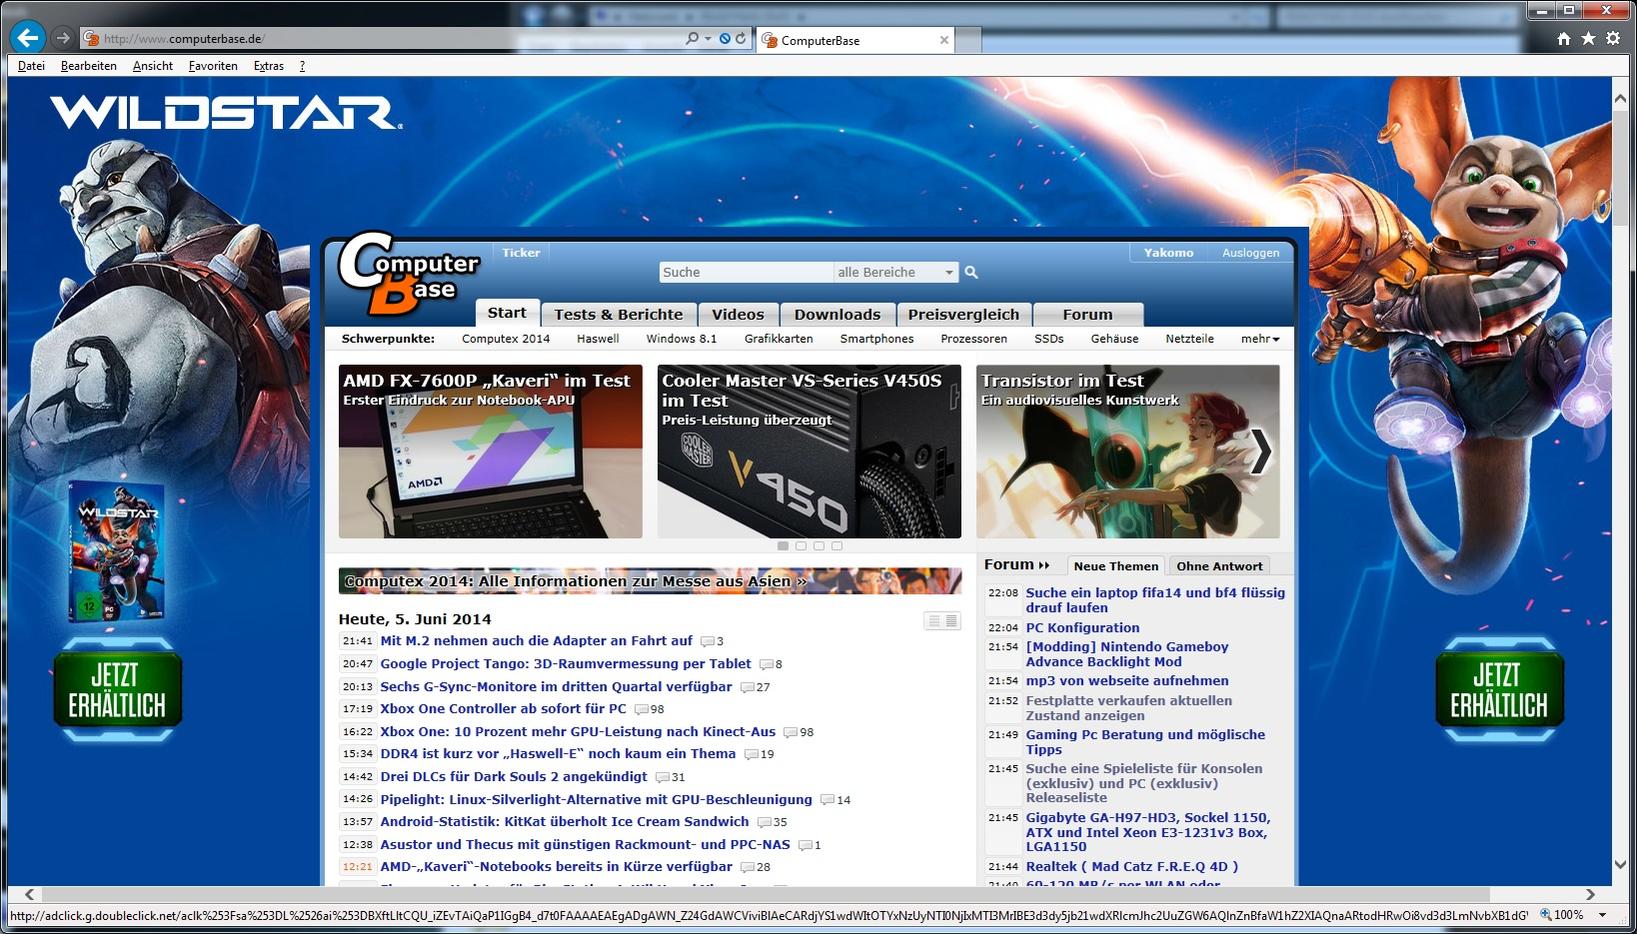Click the ComputerBase site logo
Image resolution: width=1637 pixels, height=934 pixels.
click(410, 272)
